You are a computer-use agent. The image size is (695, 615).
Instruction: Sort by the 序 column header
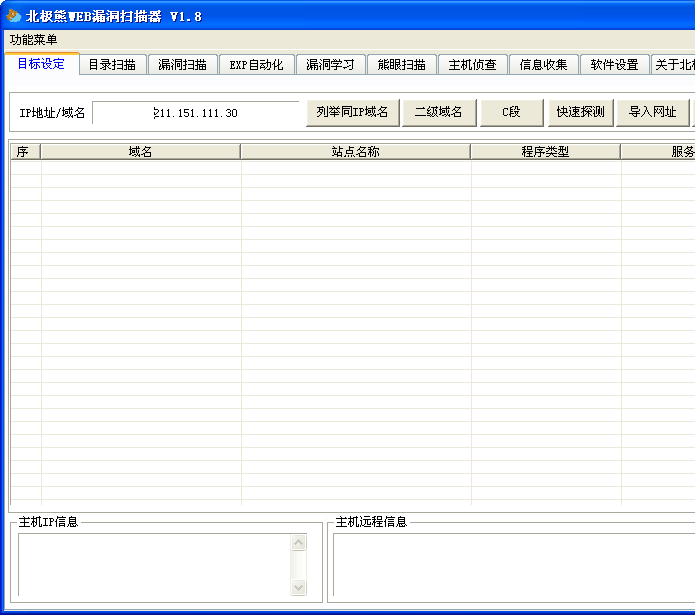tap(26, 152)
